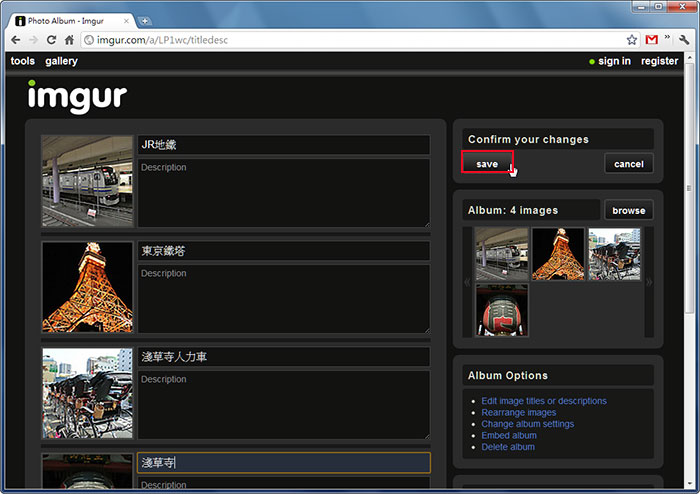
Task: Maximize the Chrome window
Action: [659, 7]
